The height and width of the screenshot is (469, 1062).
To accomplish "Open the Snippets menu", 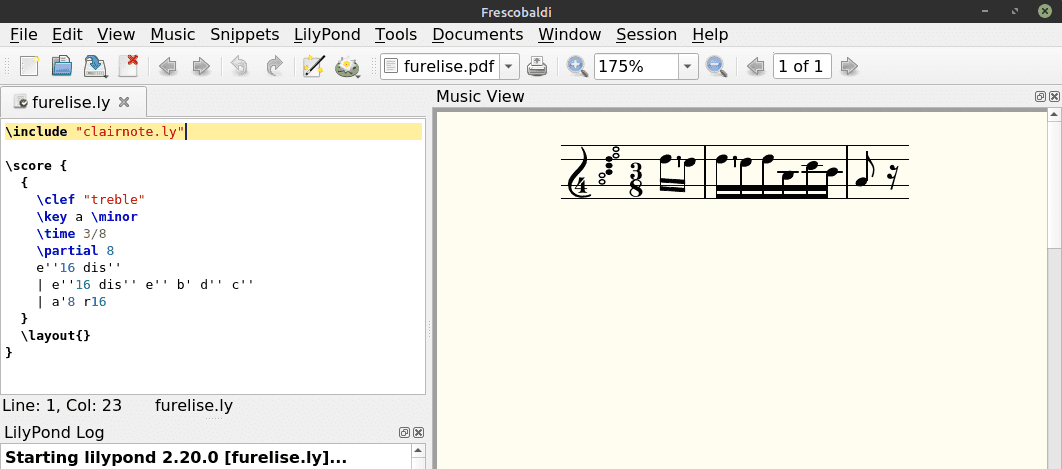I will click(x=245, y=34).
